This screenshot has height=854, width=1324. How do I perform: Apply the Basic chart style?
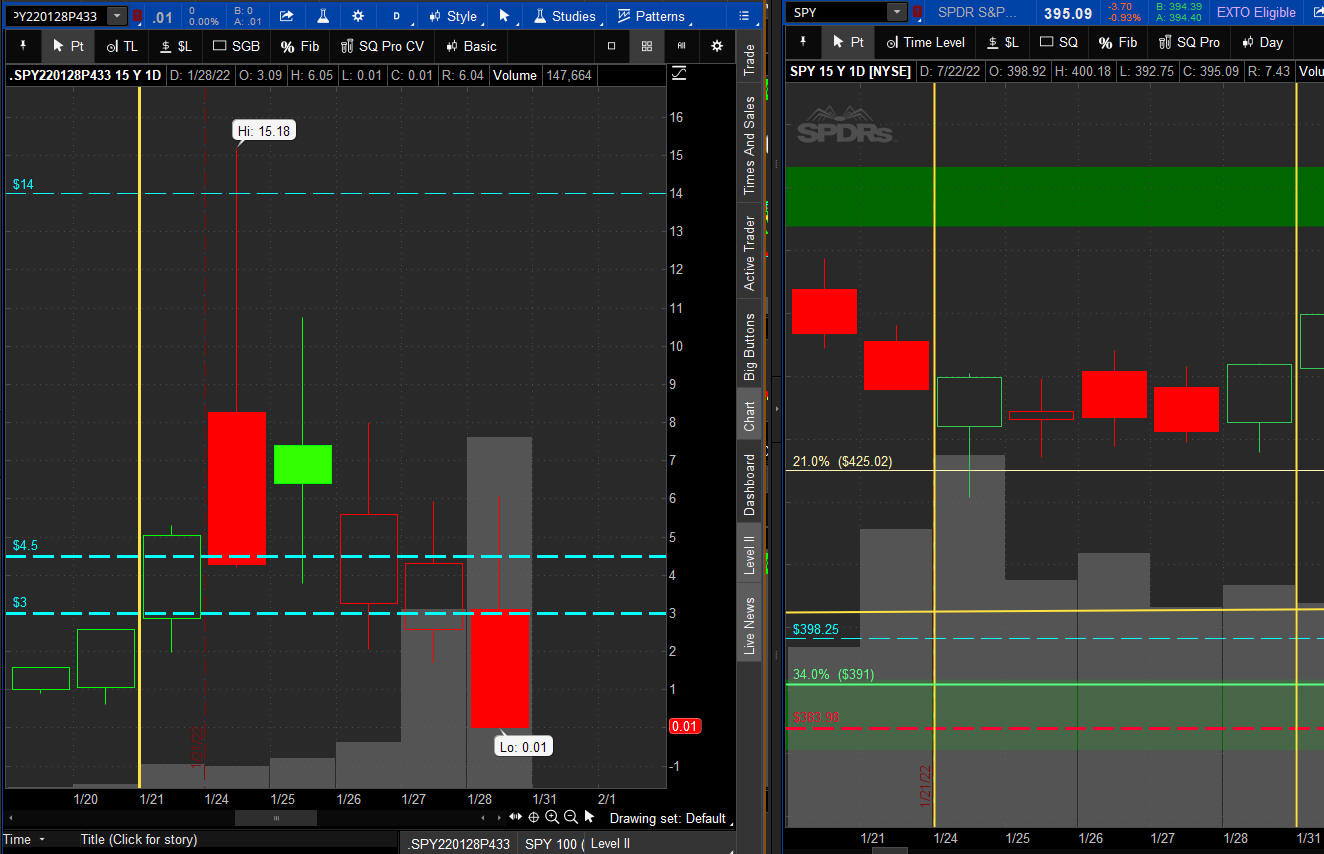tap(470, 46)
